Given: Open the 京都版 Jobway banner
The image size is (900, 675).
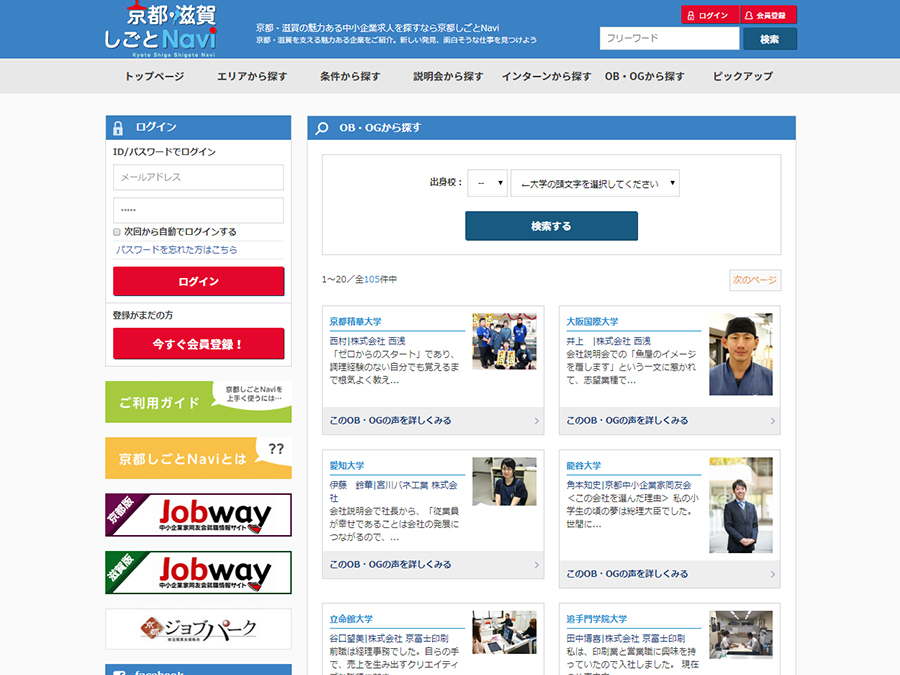Looking at the screenshot, I should [198, 515].
